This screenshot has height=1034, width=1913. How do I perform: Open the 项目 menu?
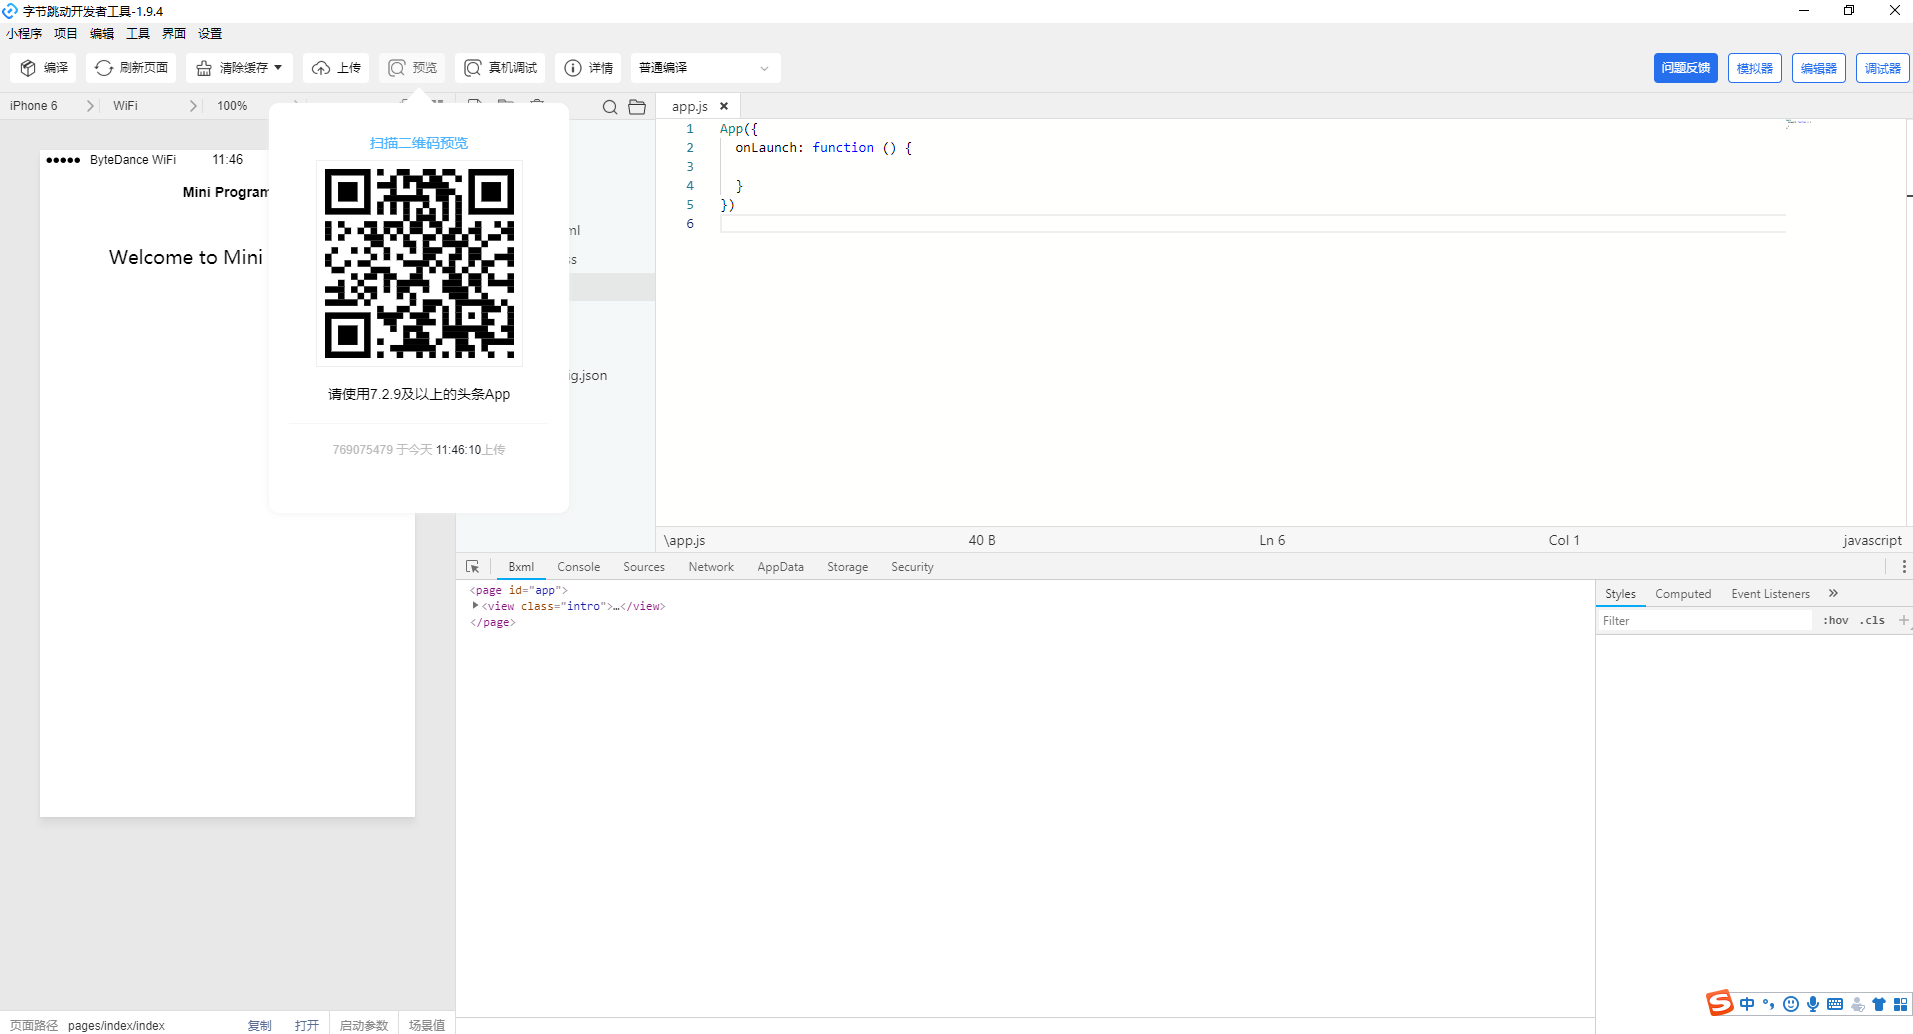[x=66, y=34]
